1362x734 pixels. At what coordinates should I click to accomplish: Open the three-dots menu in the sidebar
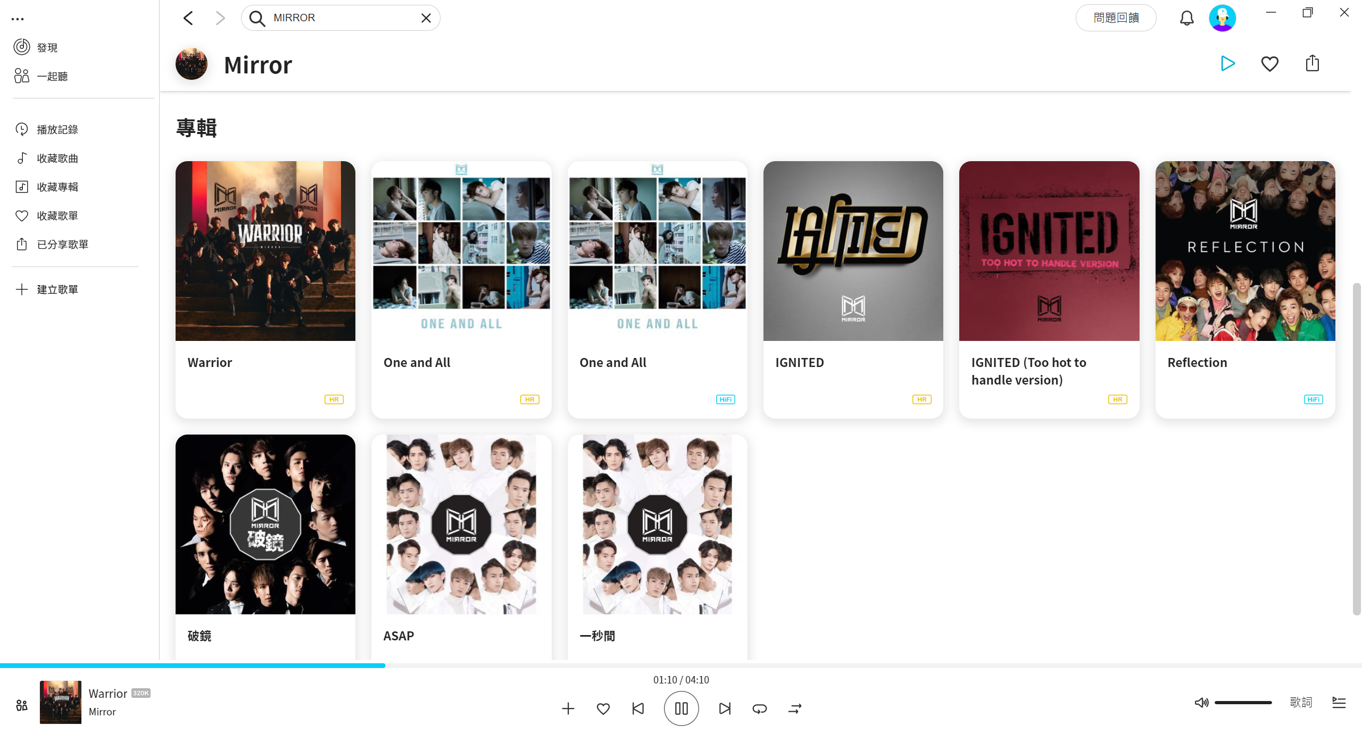(x=18, y=19)
